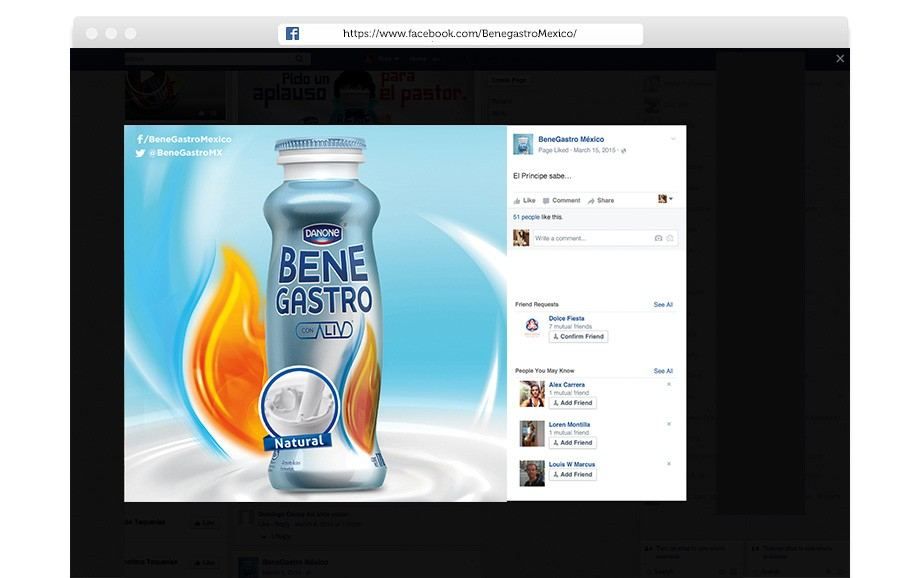
Task: Click the Comment speech bubble icon
Action: click(x=546, y=201)
